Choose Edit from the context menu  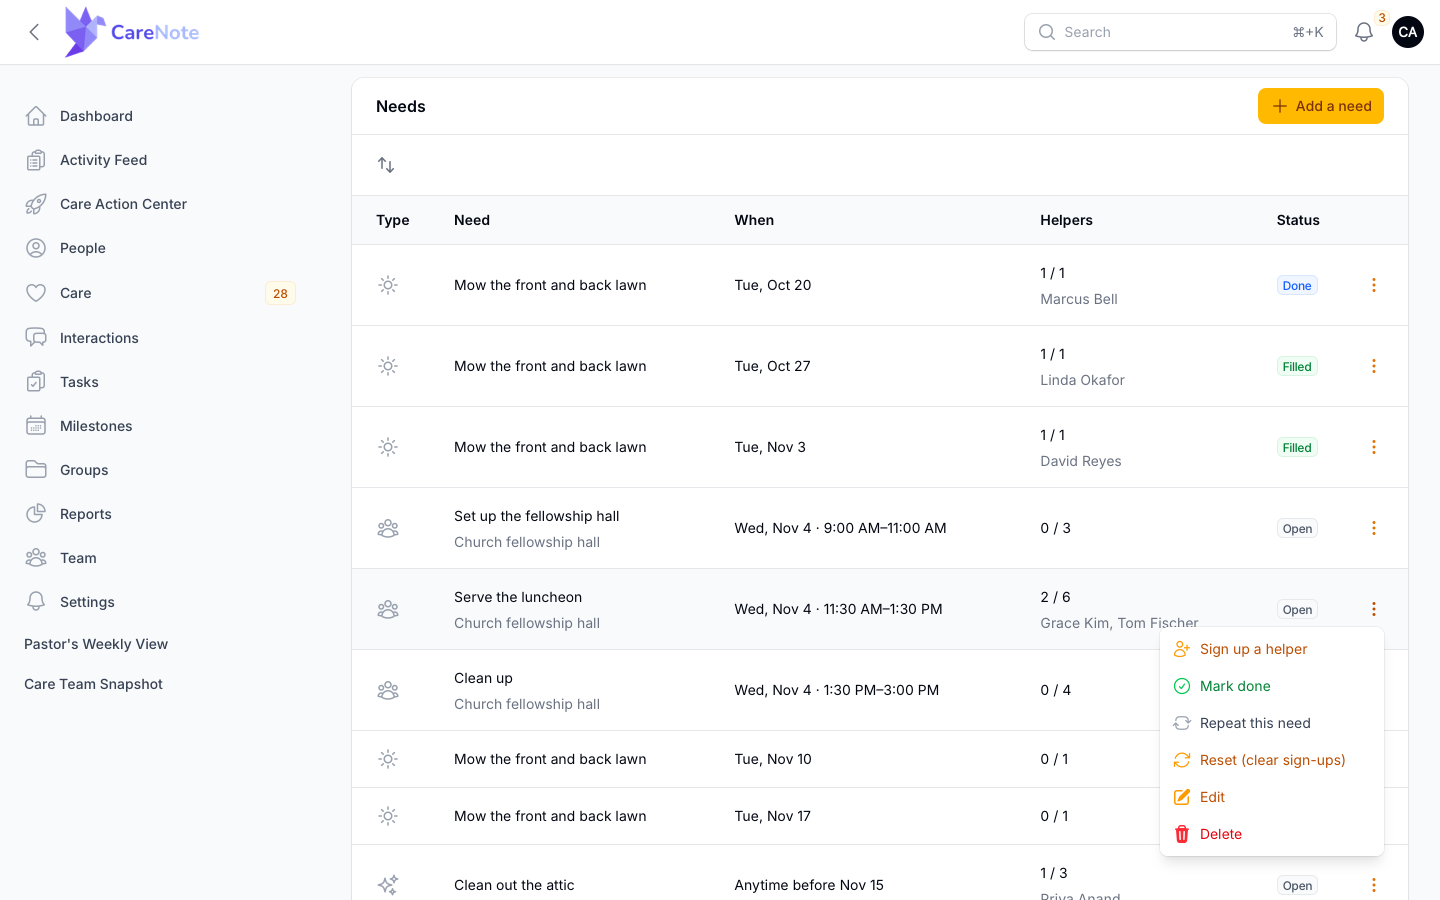point(1272,797)
